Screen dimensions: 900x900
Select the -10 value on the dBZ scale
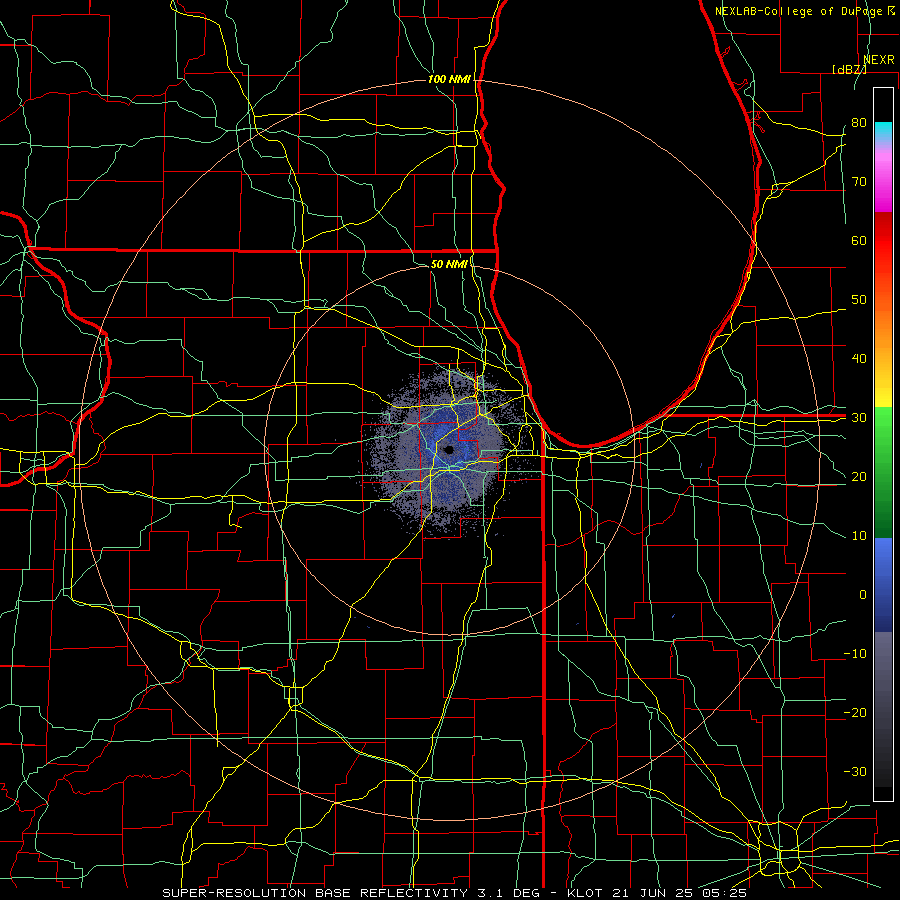[855, 654]
